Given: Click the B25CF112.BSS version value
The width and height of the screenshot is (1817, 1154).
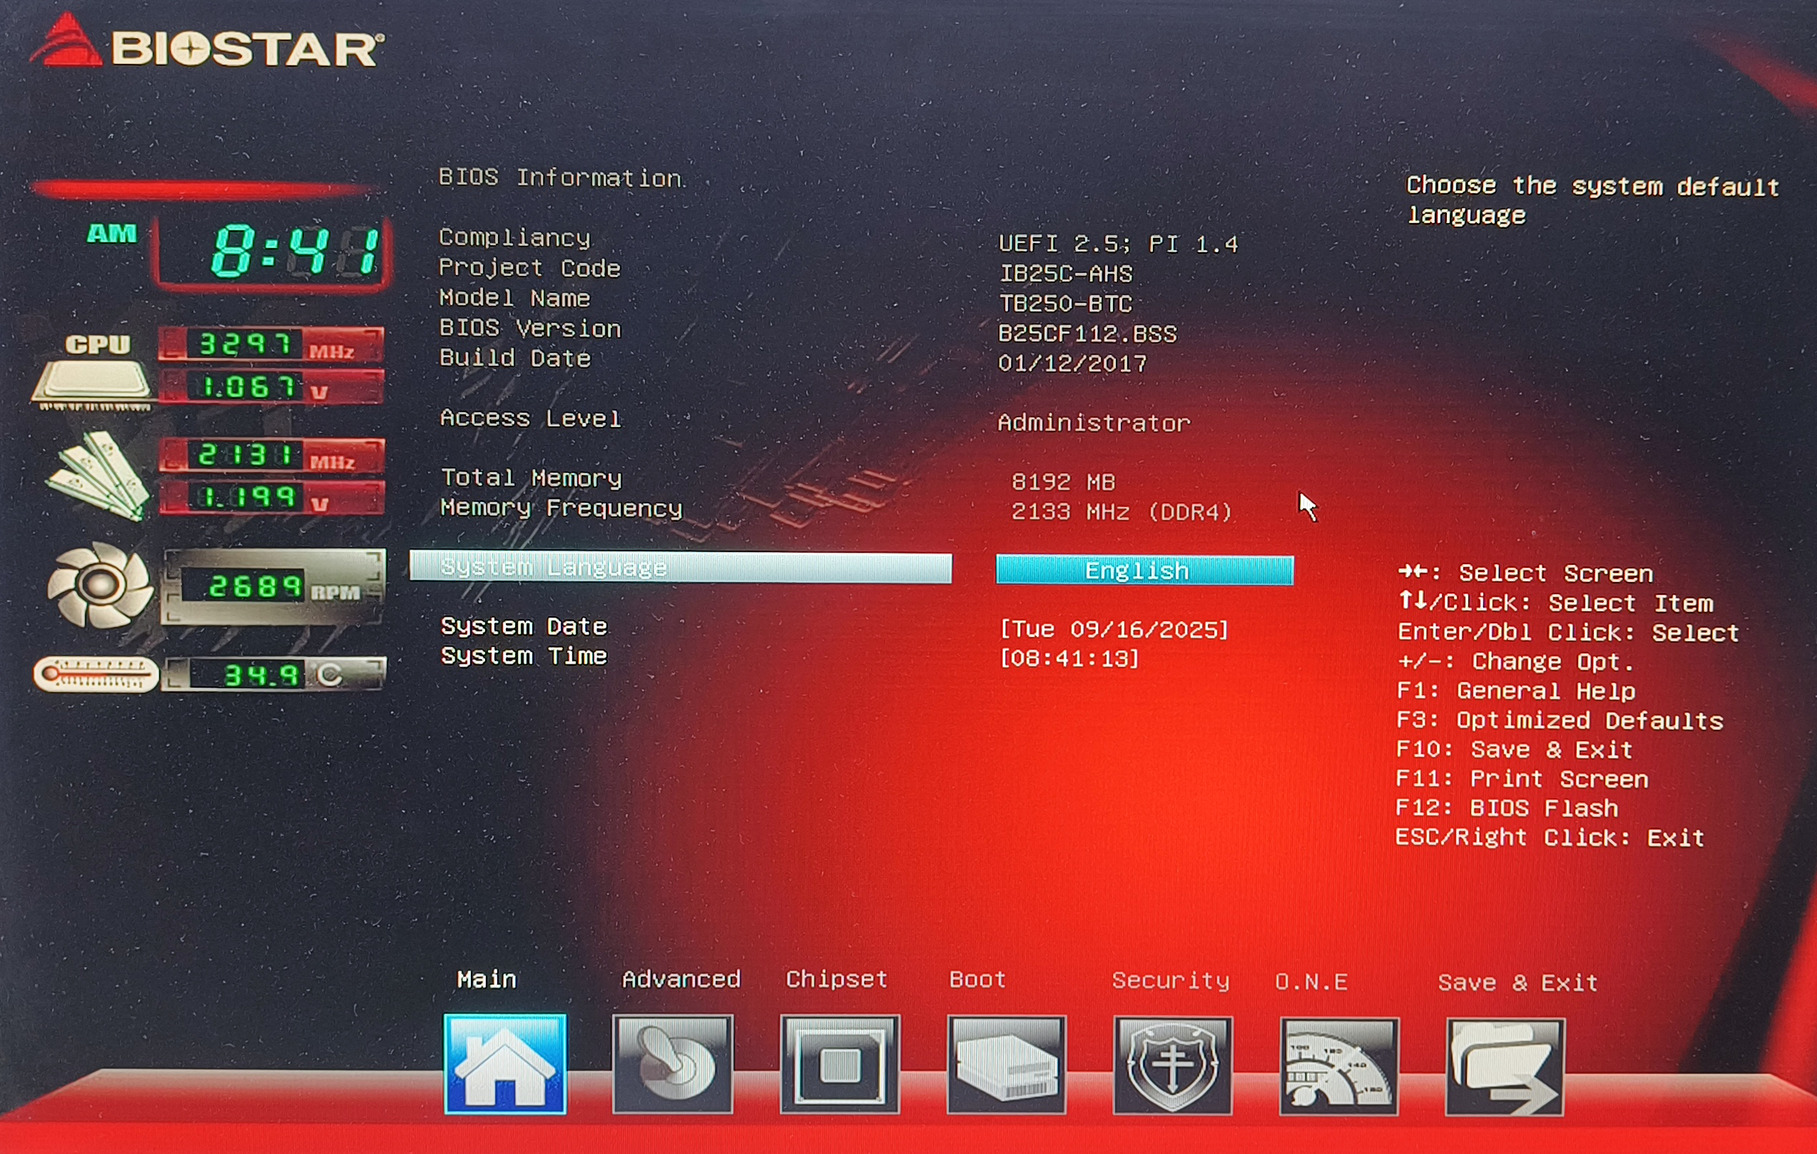Looking at the screenshot, I should (1087, 334).
